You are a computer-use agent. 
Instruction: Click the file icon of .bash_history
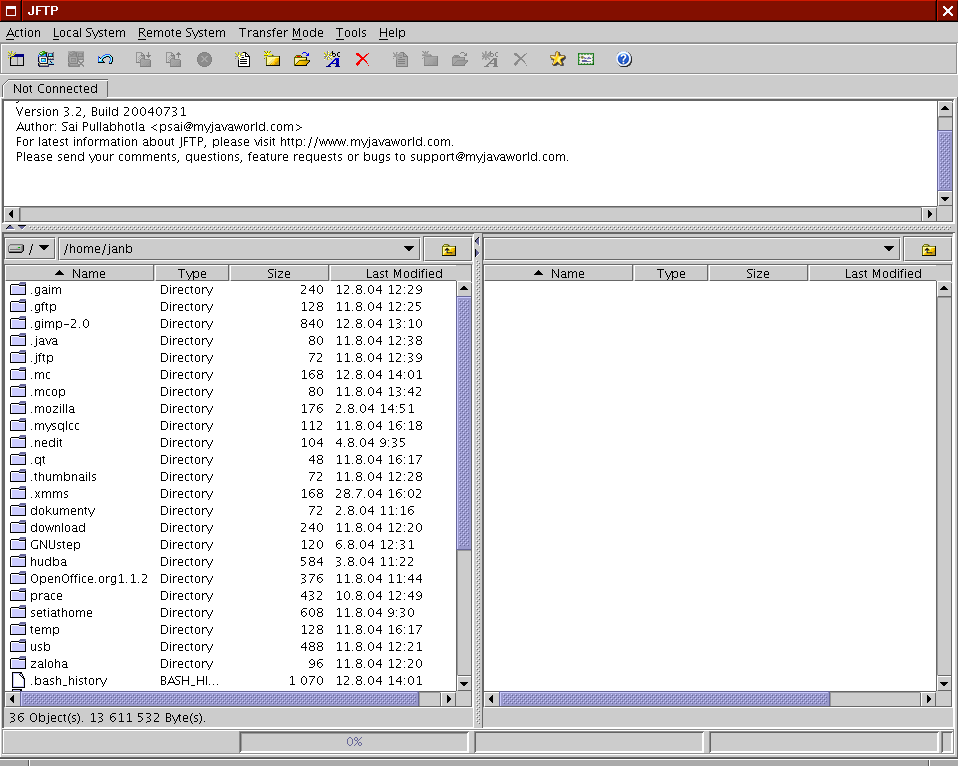[19, 680]
